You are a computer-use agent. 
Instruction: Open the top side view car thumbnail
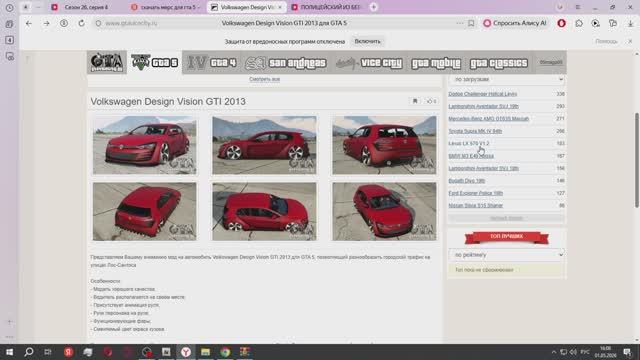point(264,211)
